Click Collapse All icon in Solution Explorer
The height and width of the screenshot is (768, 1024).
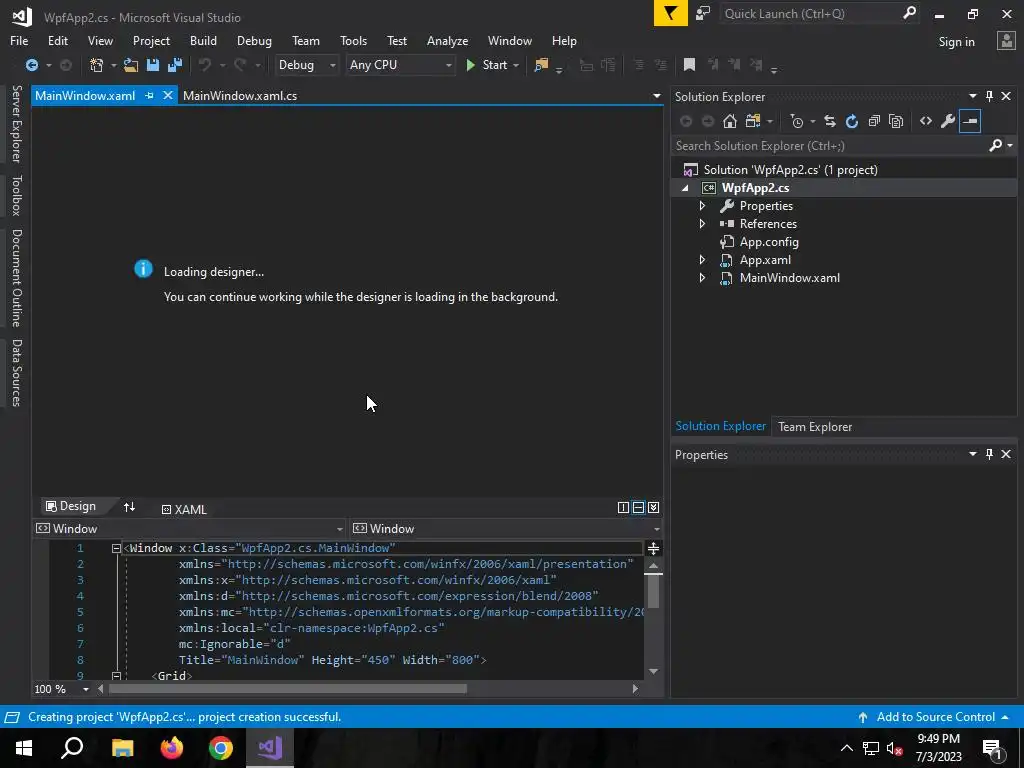tap(874, 121)
